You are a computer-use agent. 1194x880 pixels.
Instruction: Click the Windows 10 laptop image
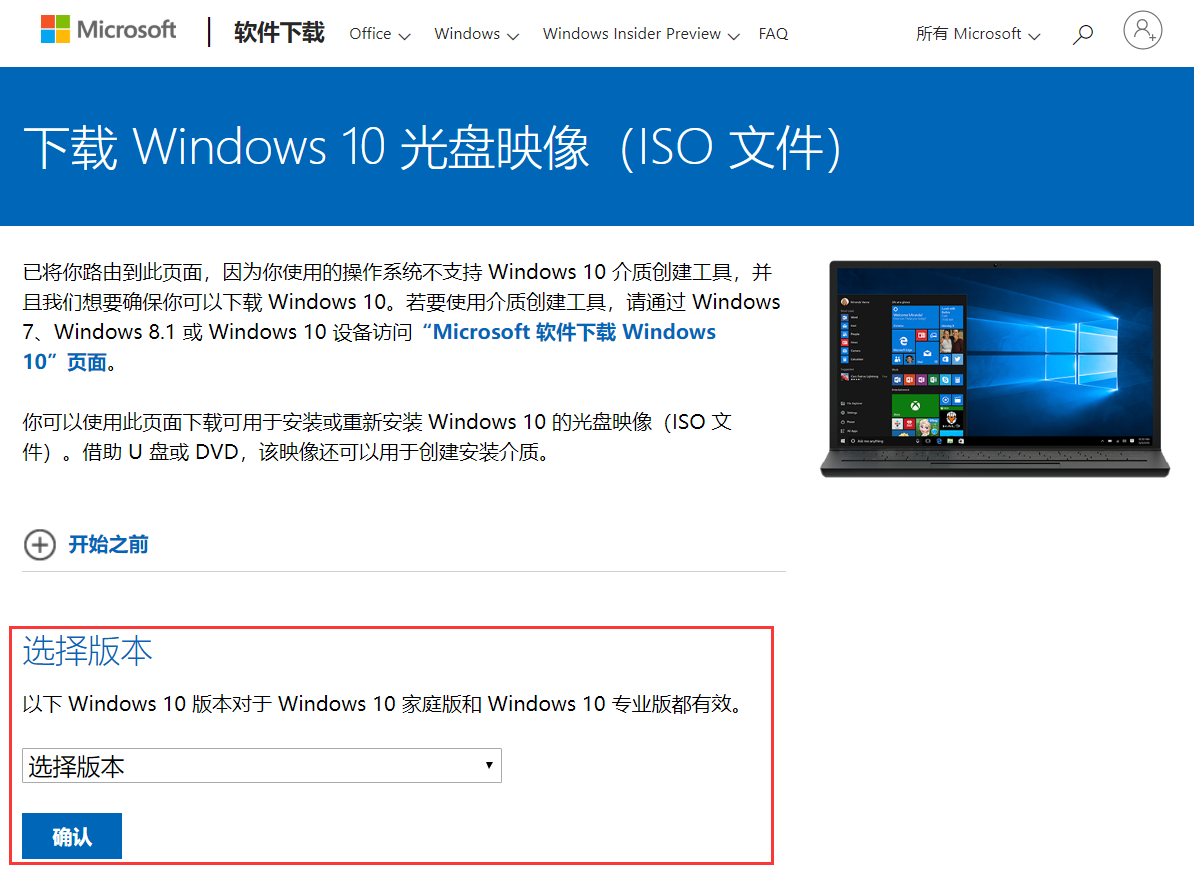pyautogui.click(x=994, y=369)
